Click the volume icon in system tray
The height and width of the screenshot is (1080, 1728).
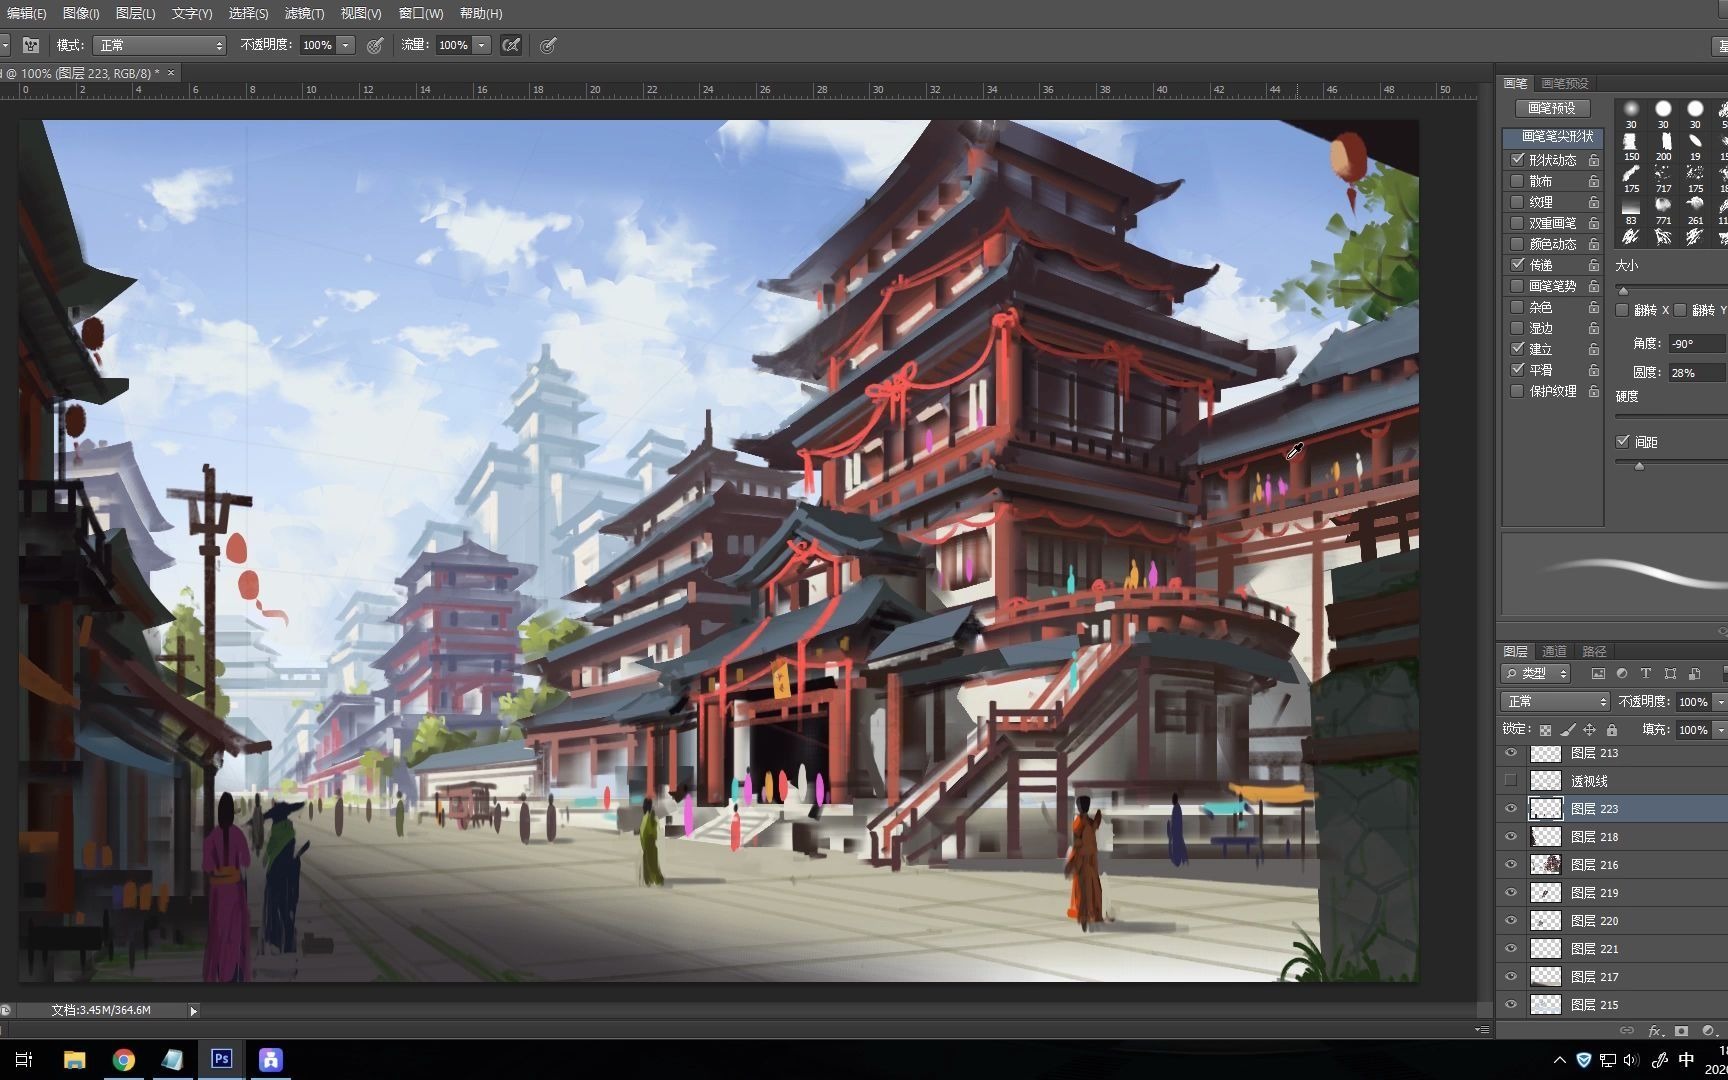click(1631, 1060)
